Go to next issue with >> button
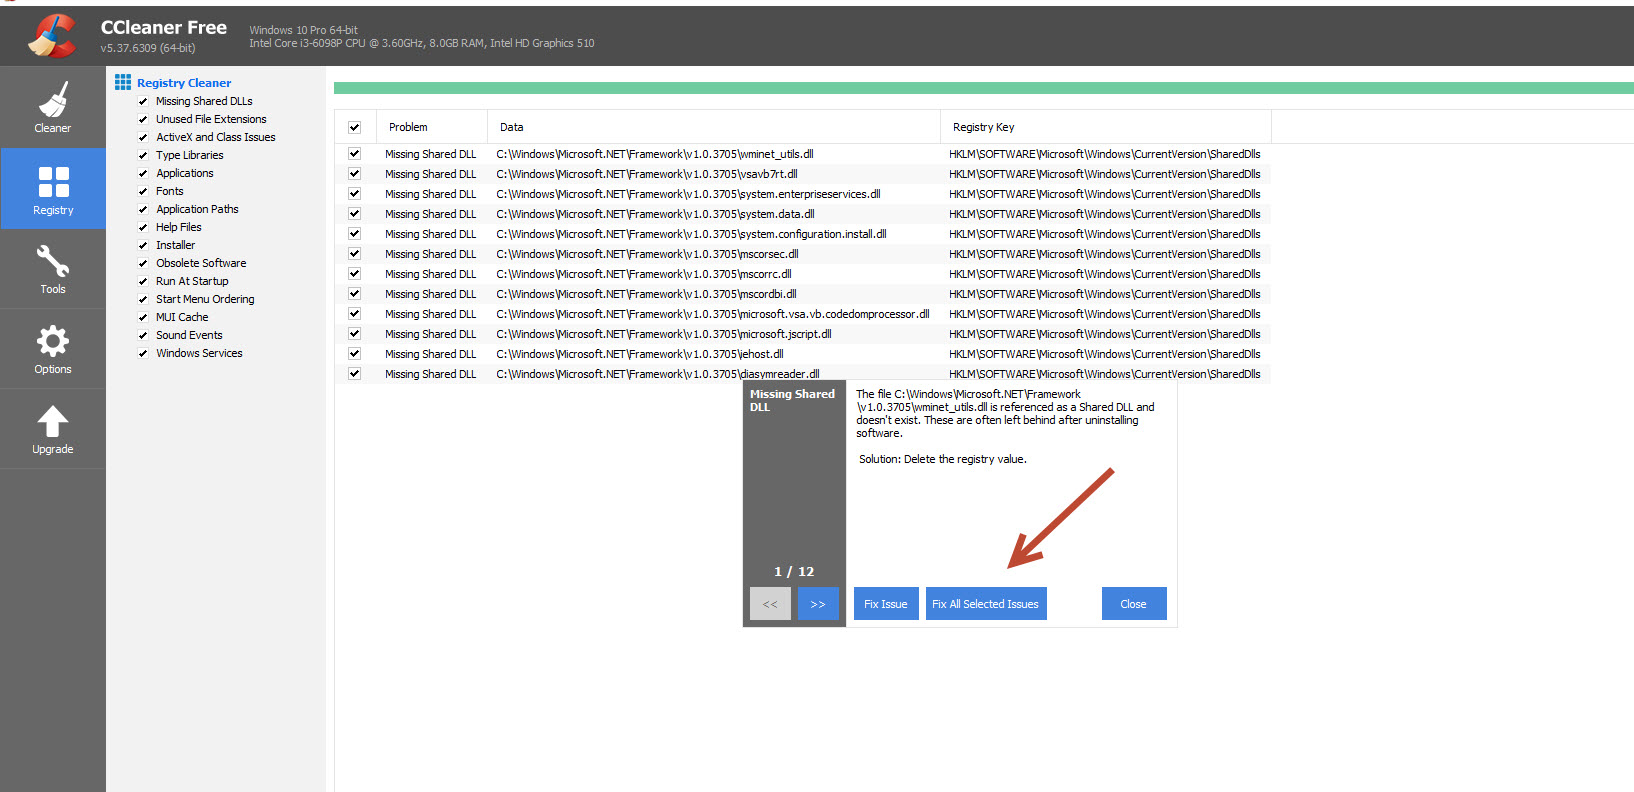 coord(818,604)
